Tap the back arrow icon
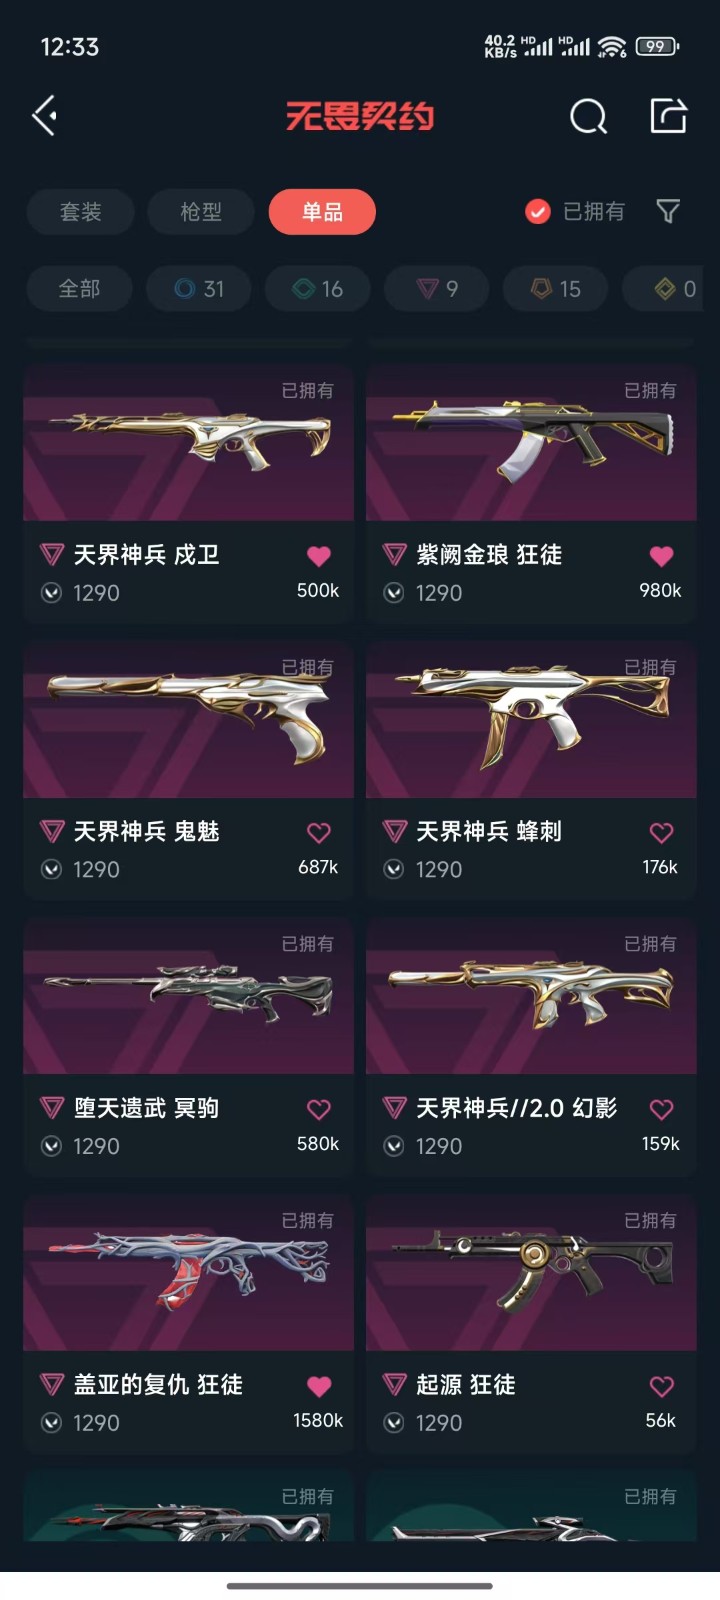 (44, 116)
